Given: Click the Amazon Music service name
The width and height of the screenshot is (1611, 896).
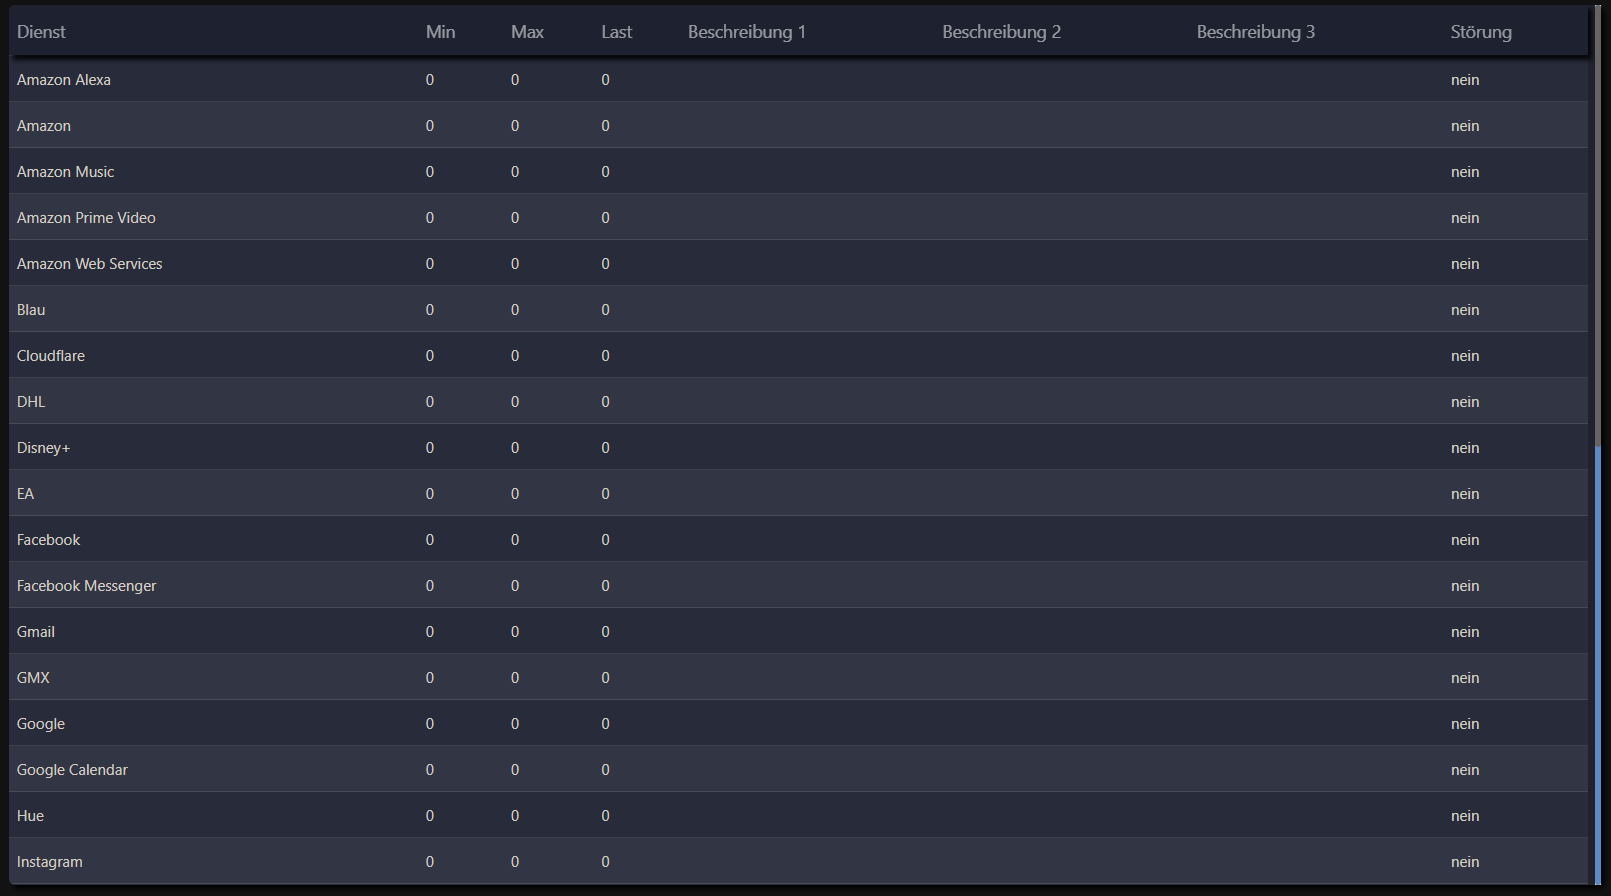Looking at the screenshot, I should click(65, 172).
